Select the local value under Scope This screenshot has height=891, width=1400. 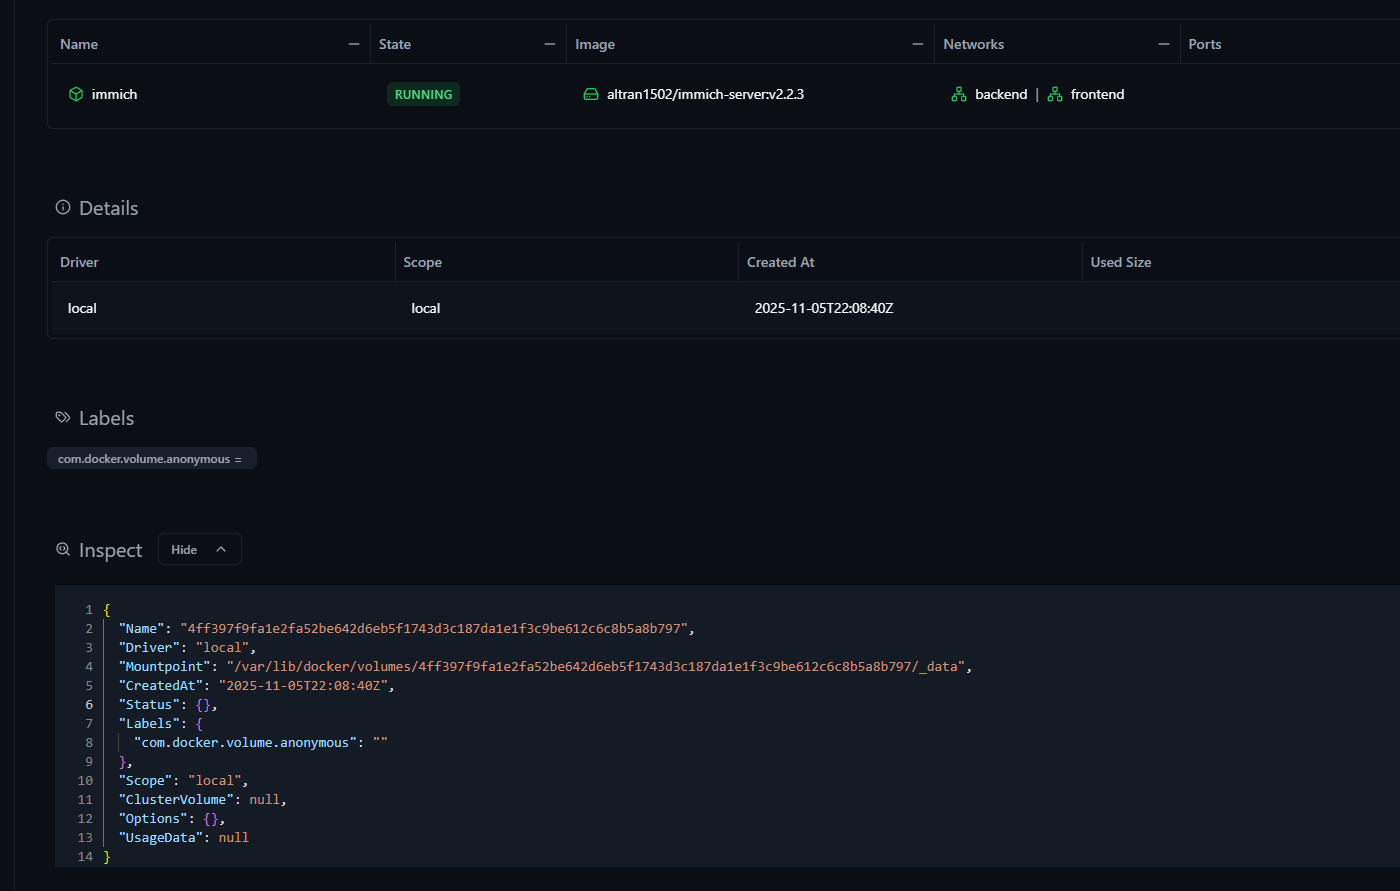426,308
